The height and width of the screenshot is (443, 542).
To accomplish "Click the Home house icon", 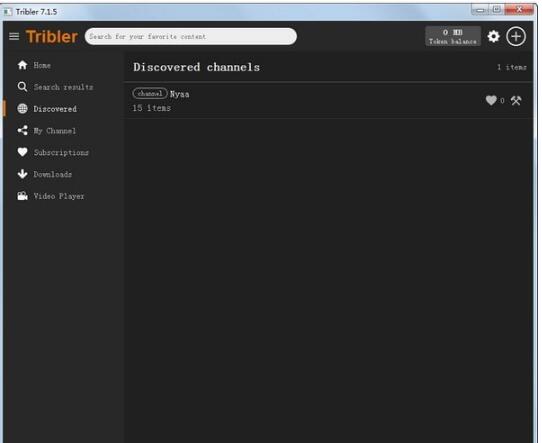I will coord(22,65).
